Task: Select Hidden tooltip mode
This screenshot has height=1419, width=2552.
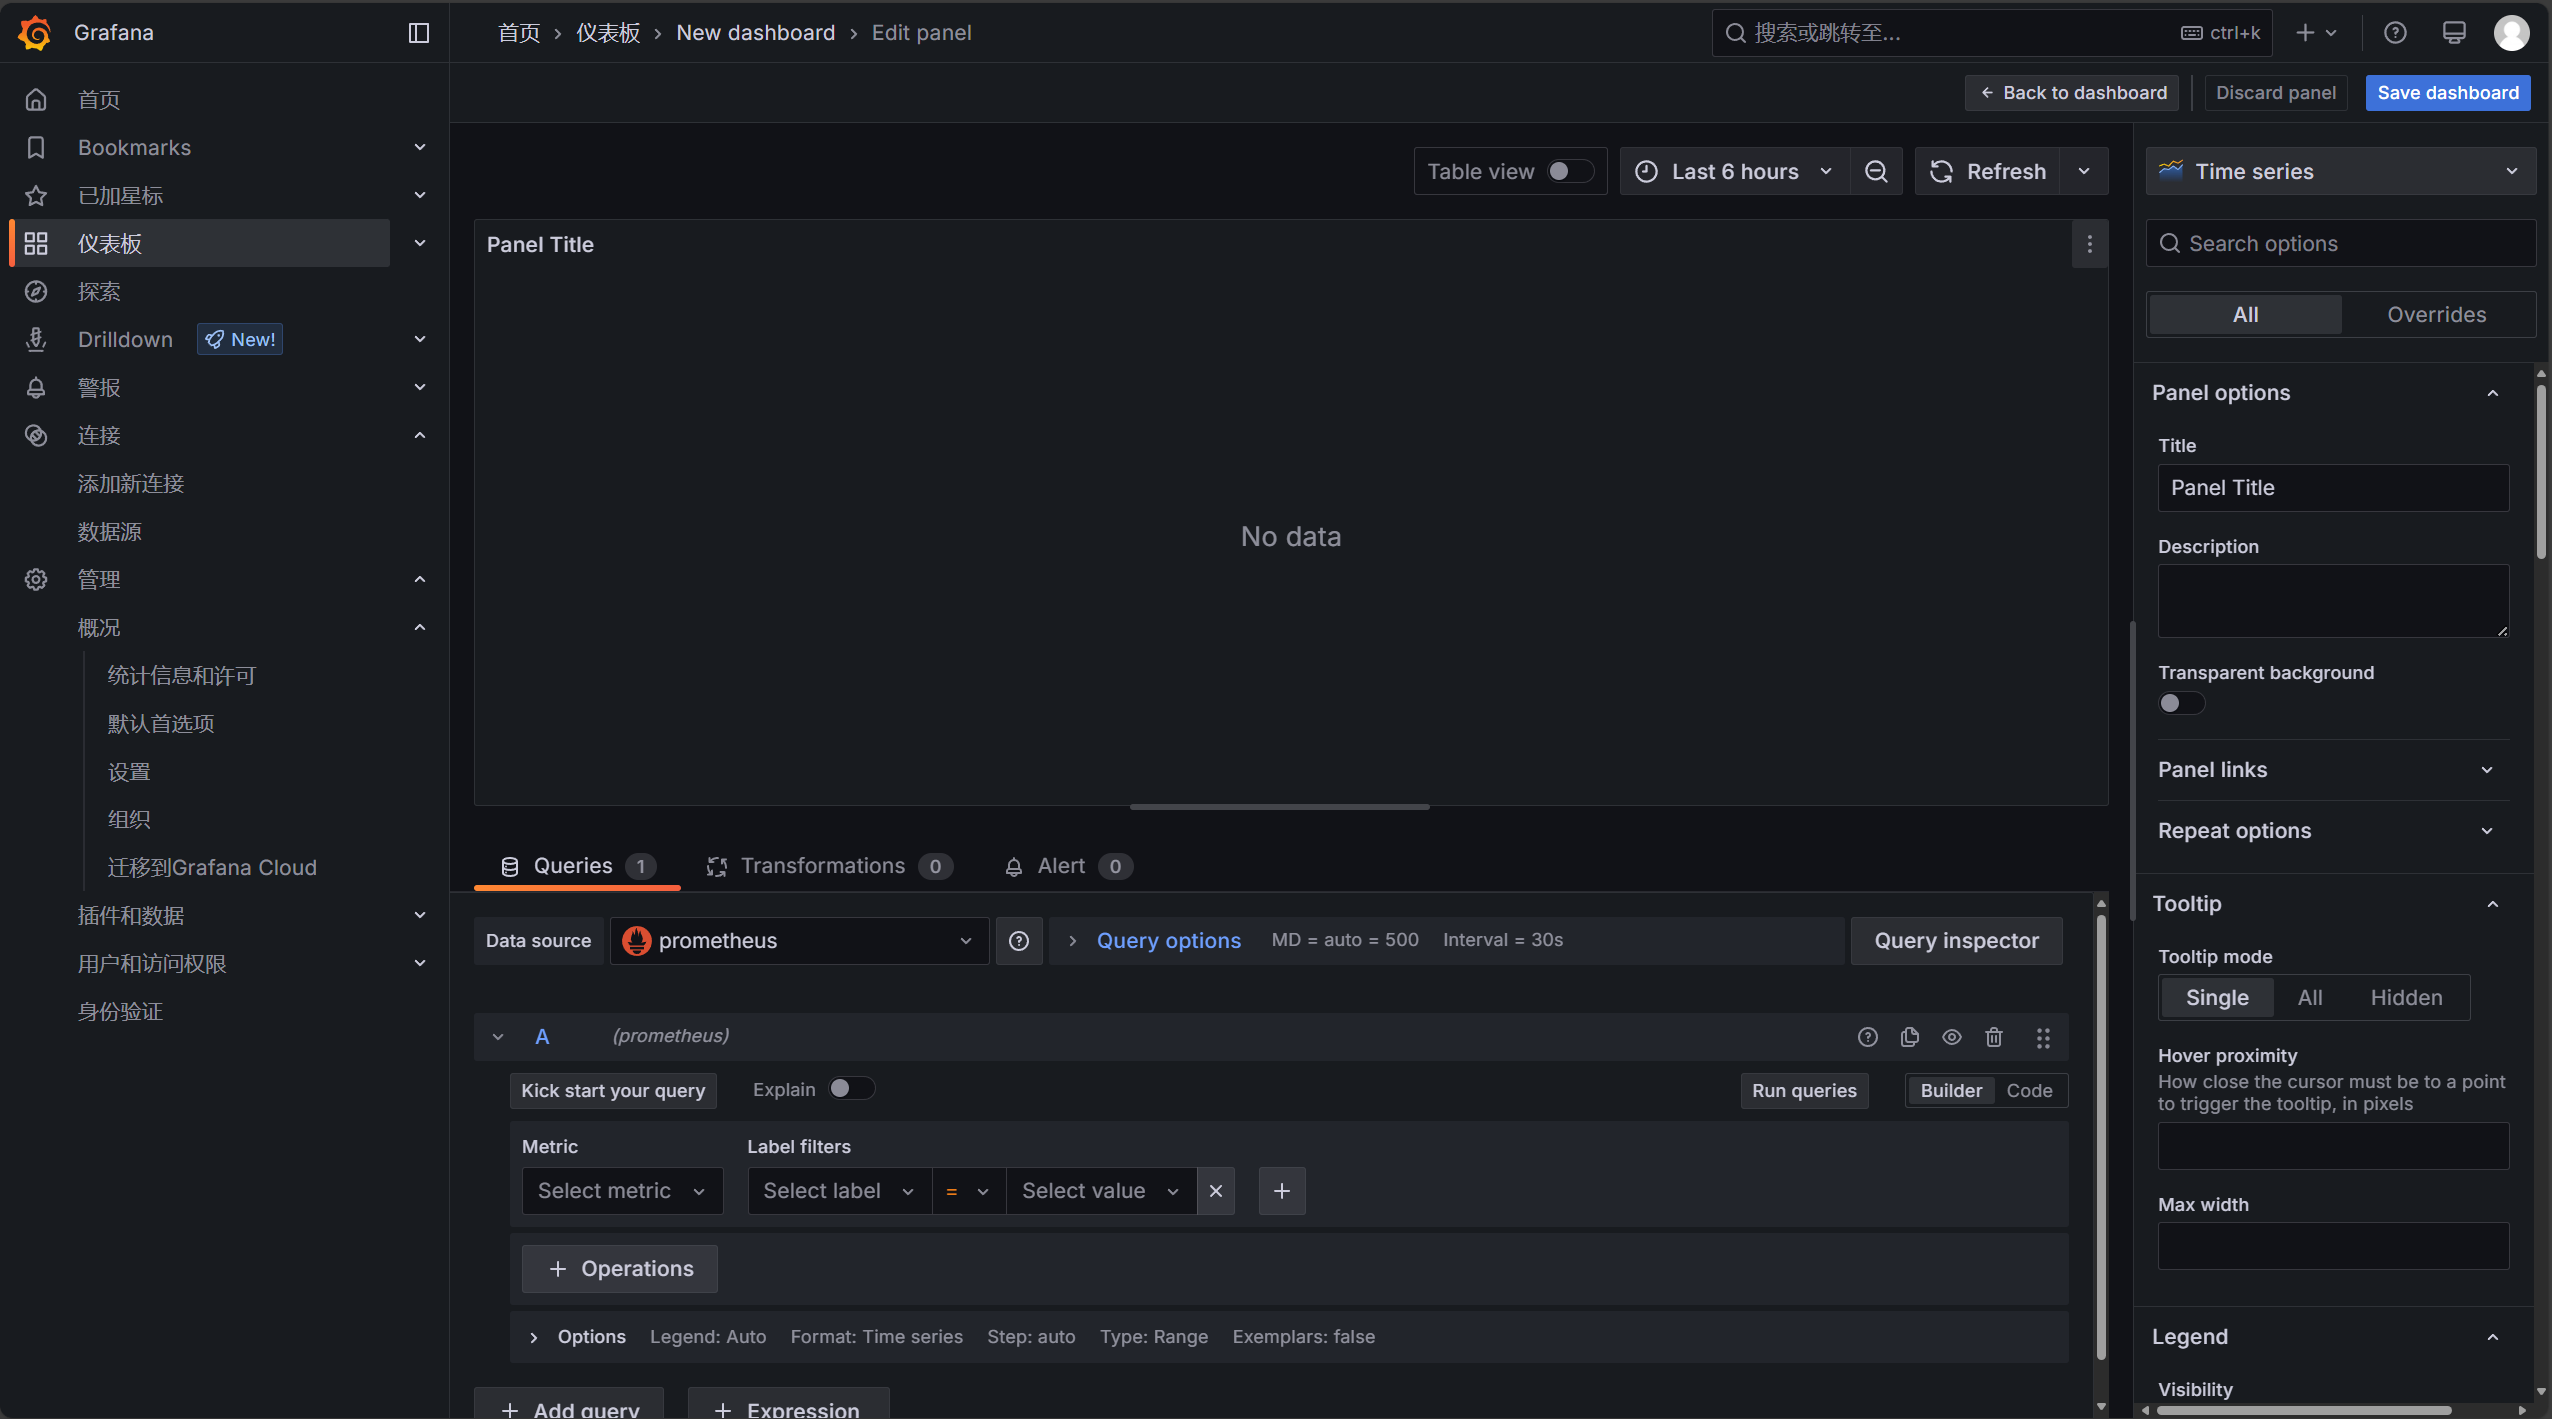Action: click(x=2406, y=998)
